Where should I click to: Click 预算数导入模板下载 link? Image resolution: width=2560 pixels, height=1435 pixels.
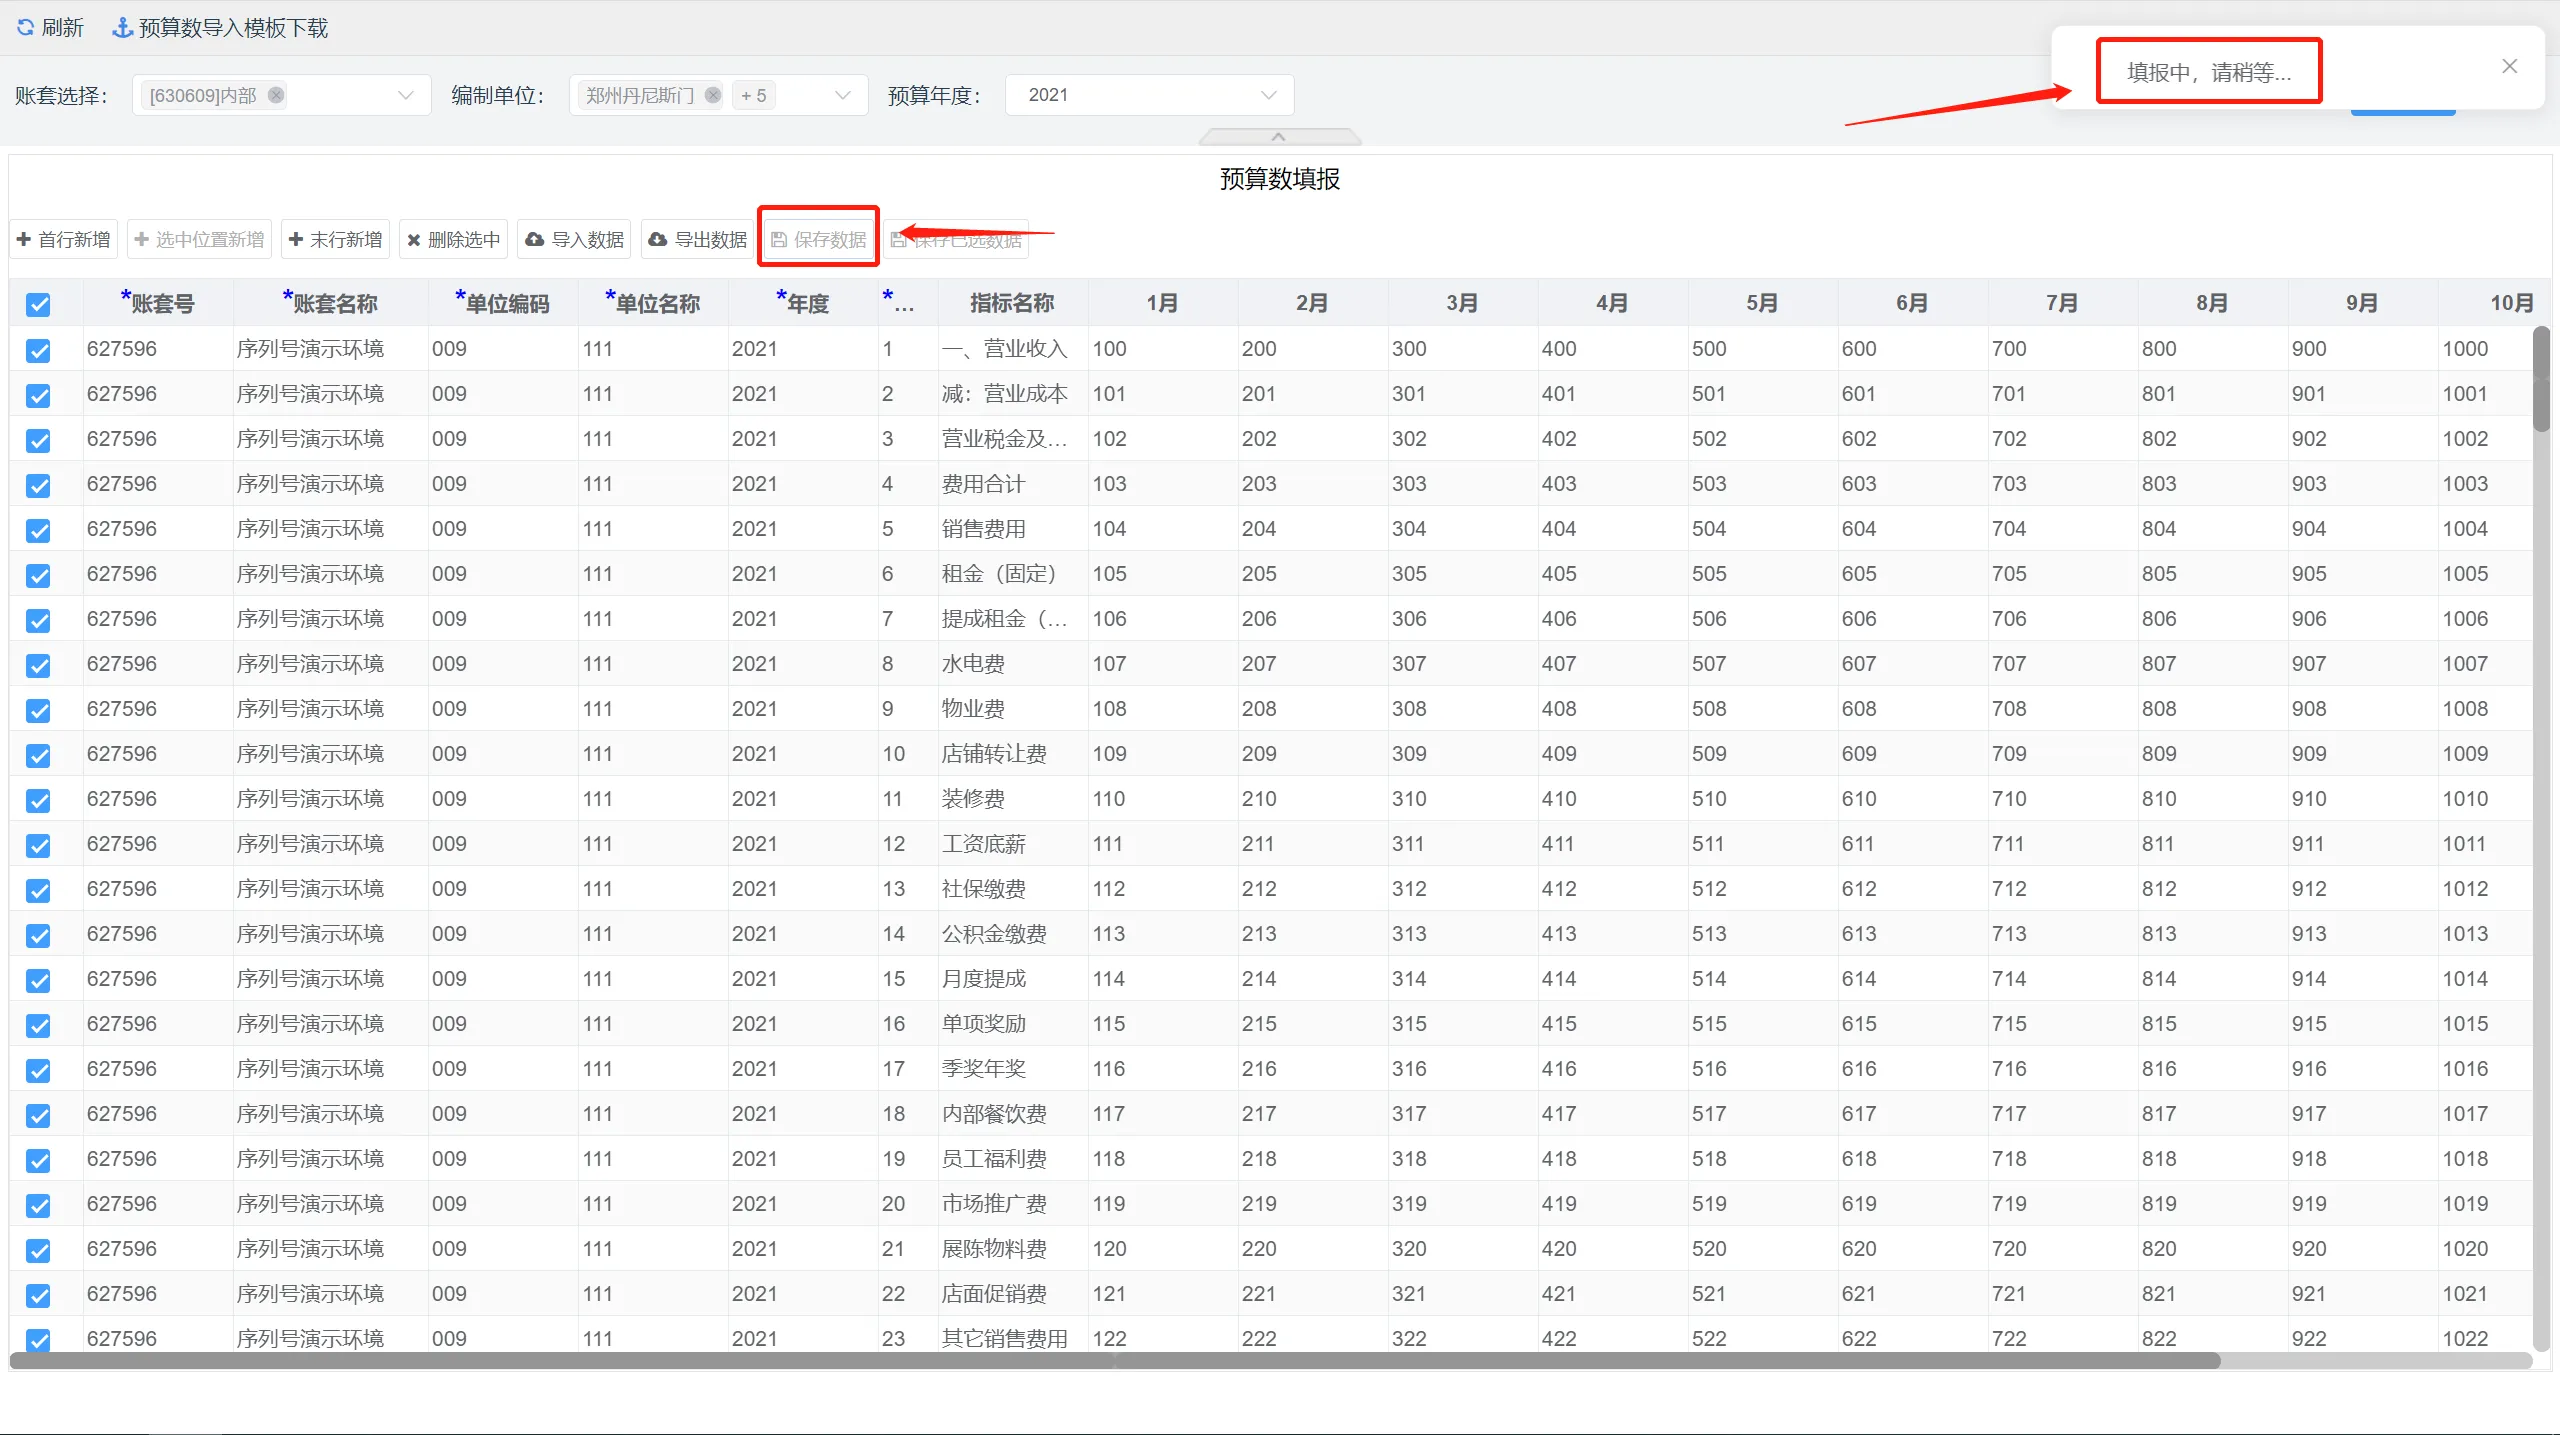point(221,27)
